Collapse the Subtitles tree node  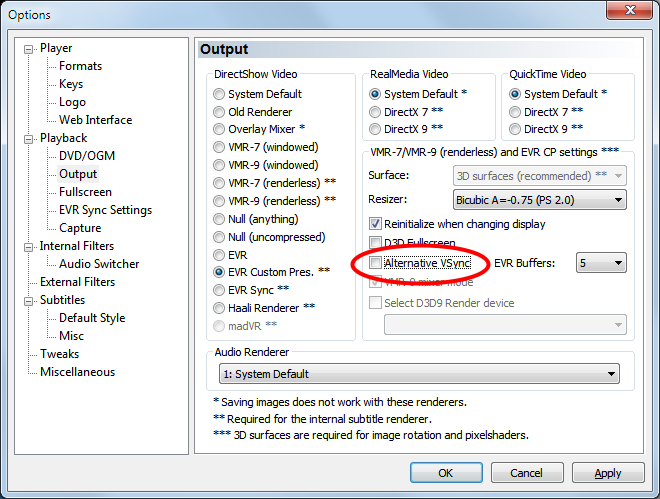tap(28, 301)
